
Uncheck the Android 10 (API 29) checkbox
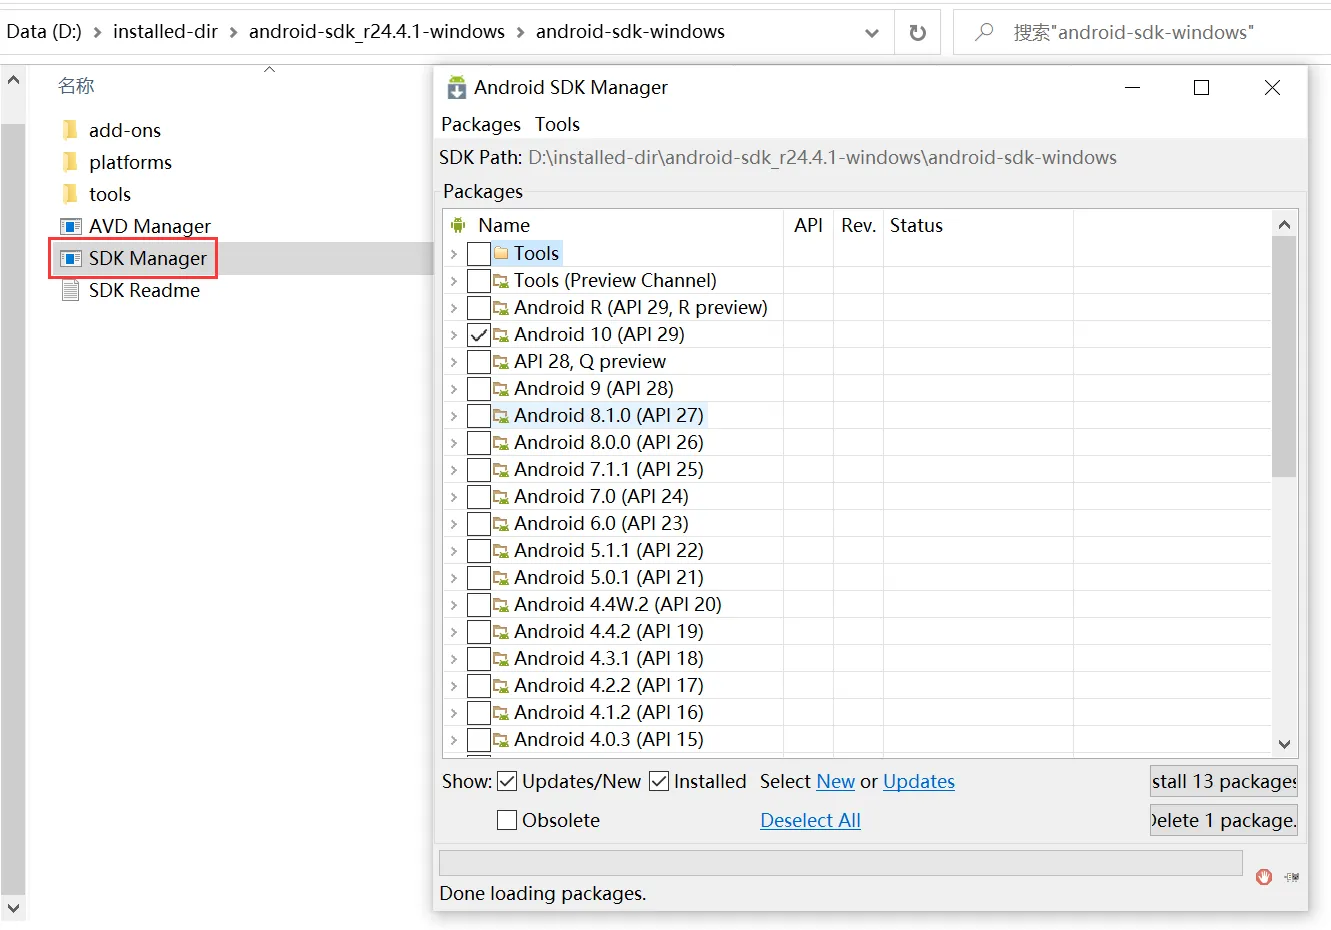coord(479,335)
